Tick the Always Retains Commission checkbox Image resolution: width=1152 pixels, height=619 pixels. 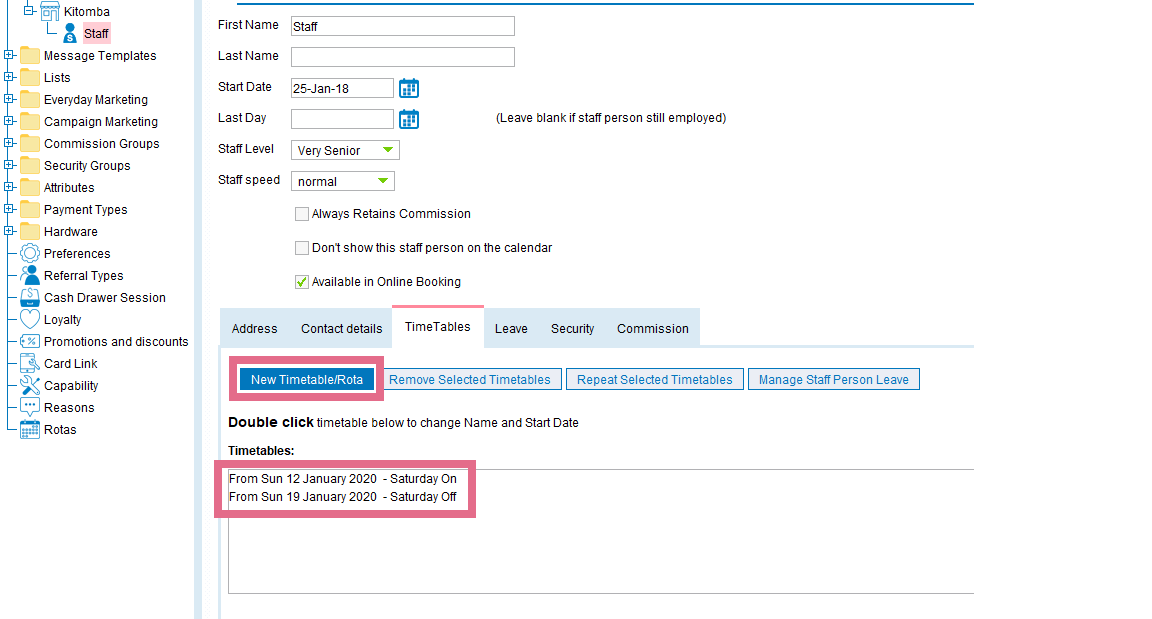tap(301, 214)
